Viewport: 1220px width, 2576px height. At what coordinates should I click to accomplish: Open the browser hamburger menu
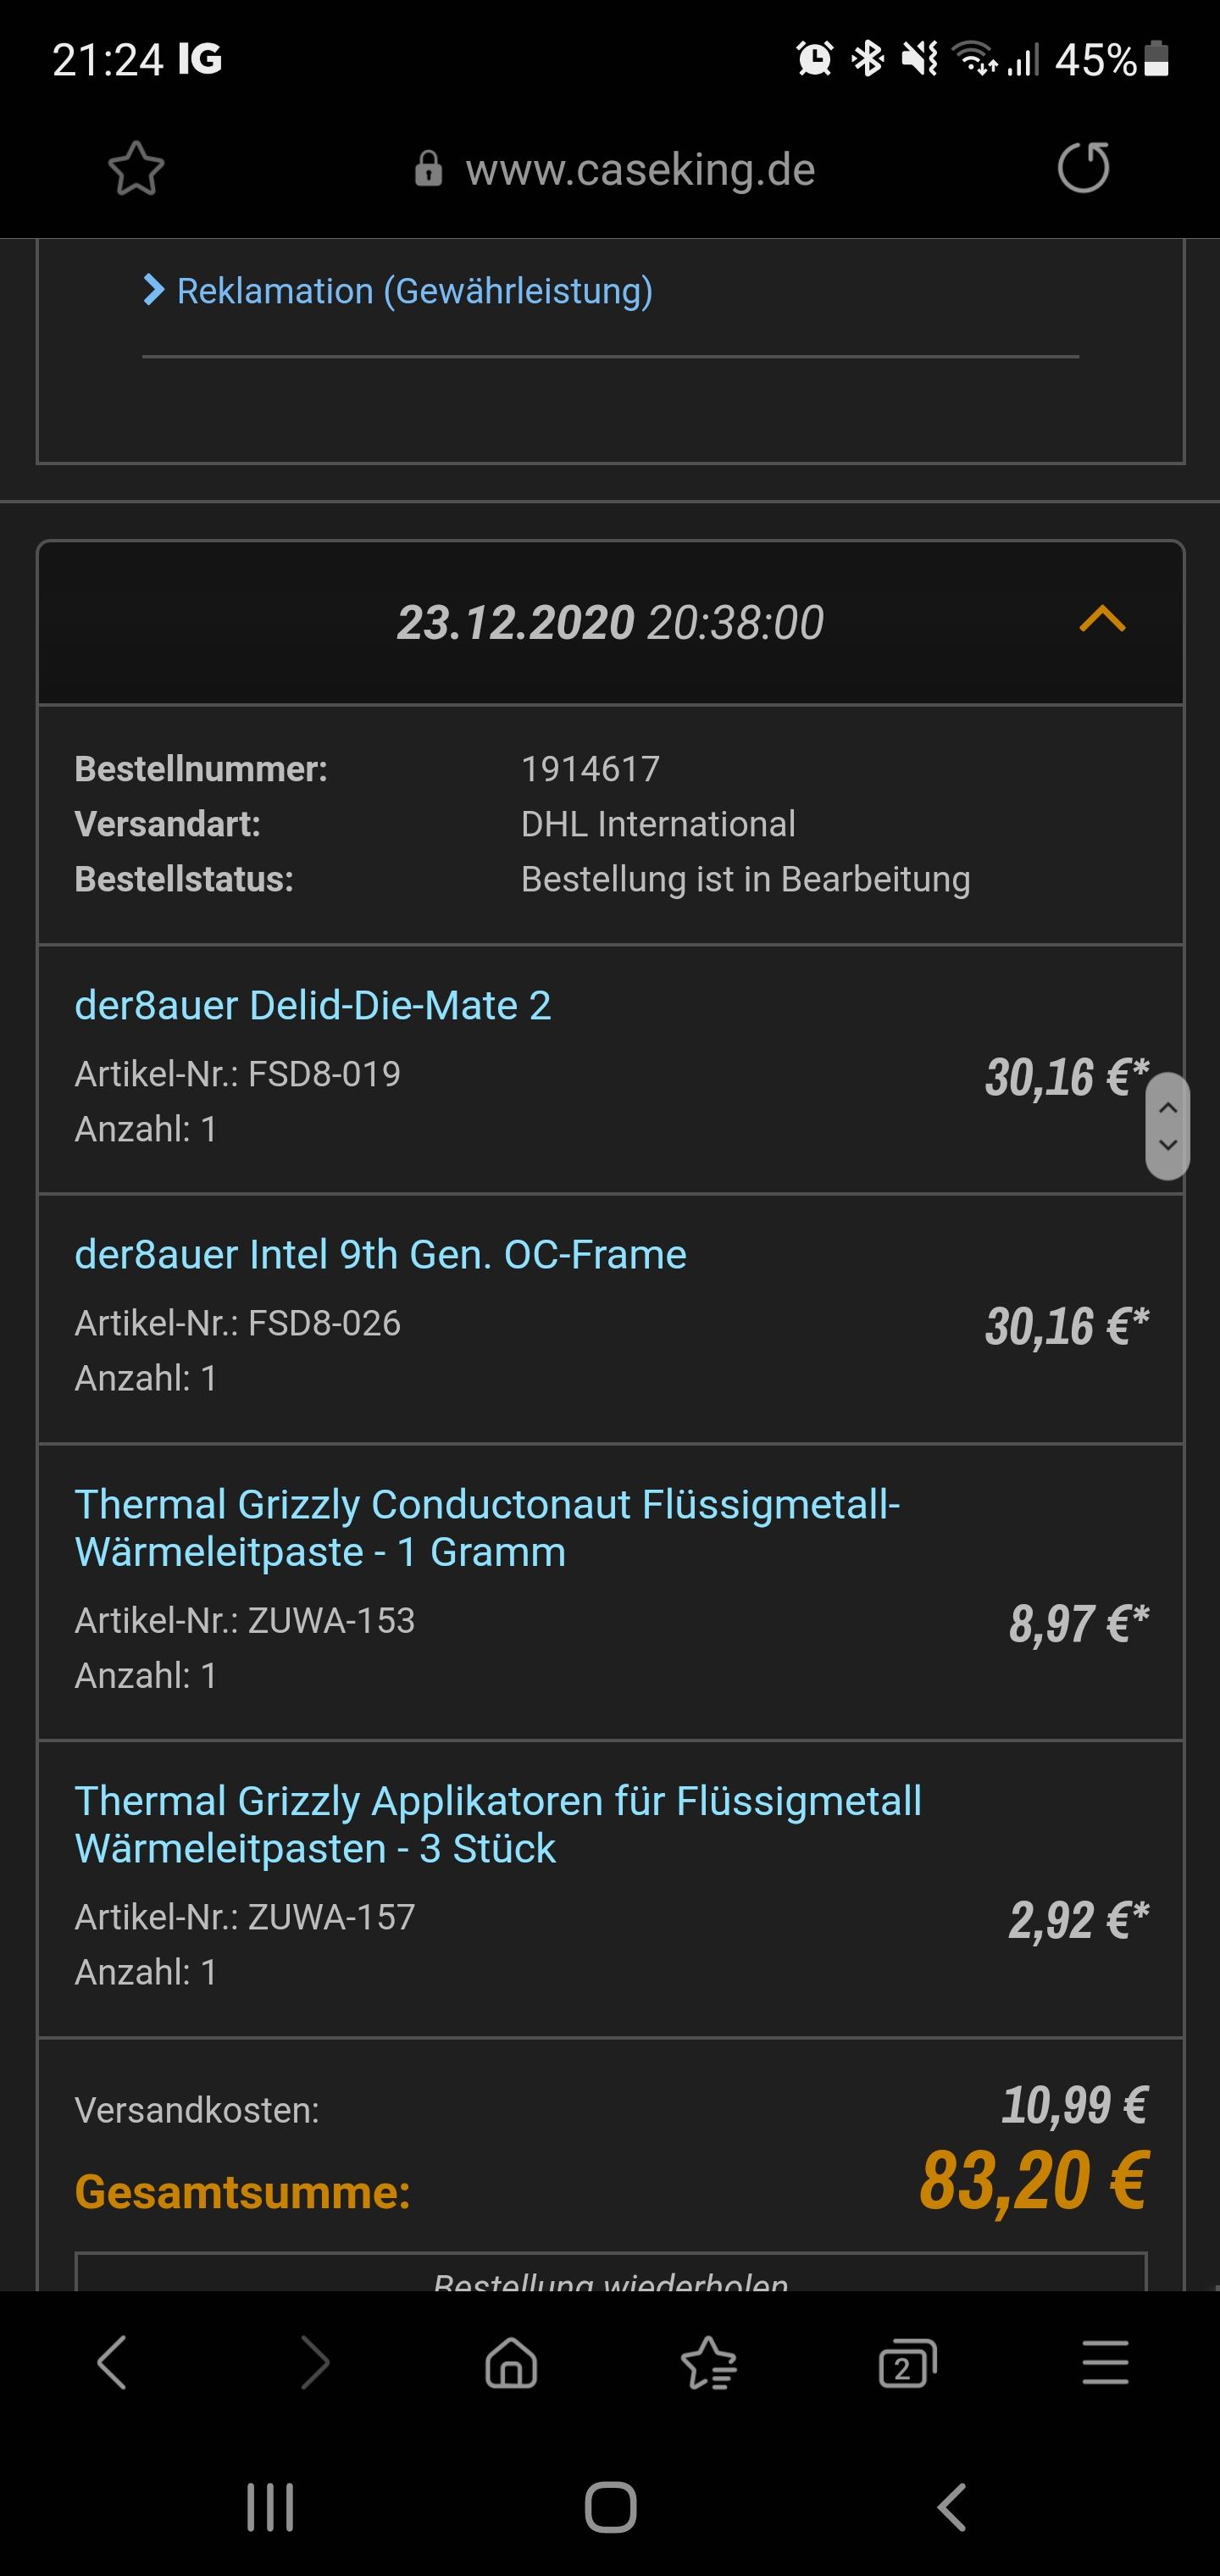click(x=1105, y=2363)
